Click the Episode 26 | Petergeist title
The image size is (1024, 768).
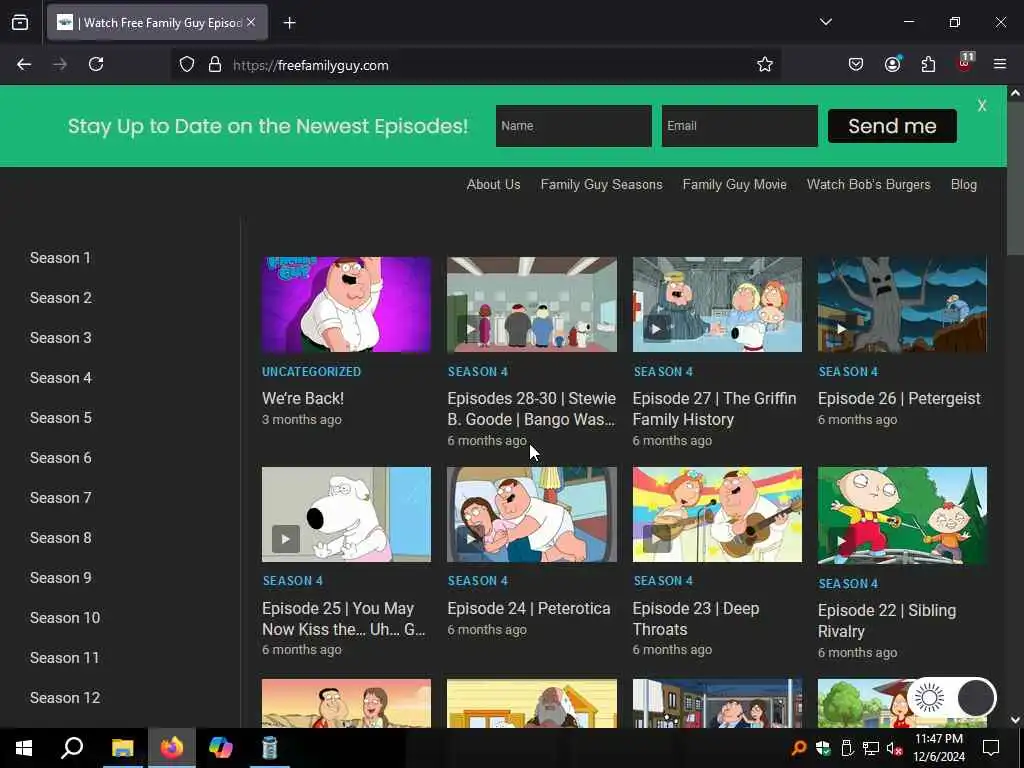click(x=899, y=398)
